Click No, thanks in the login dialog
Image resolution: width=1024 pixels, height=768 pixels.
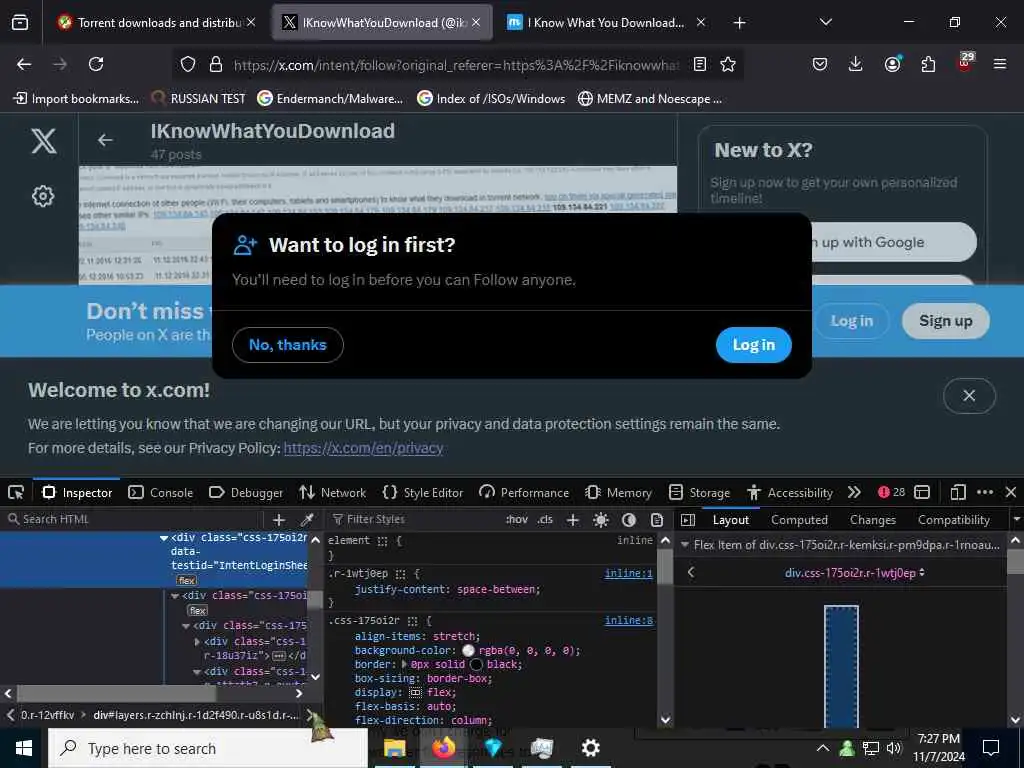click(287, 345)
